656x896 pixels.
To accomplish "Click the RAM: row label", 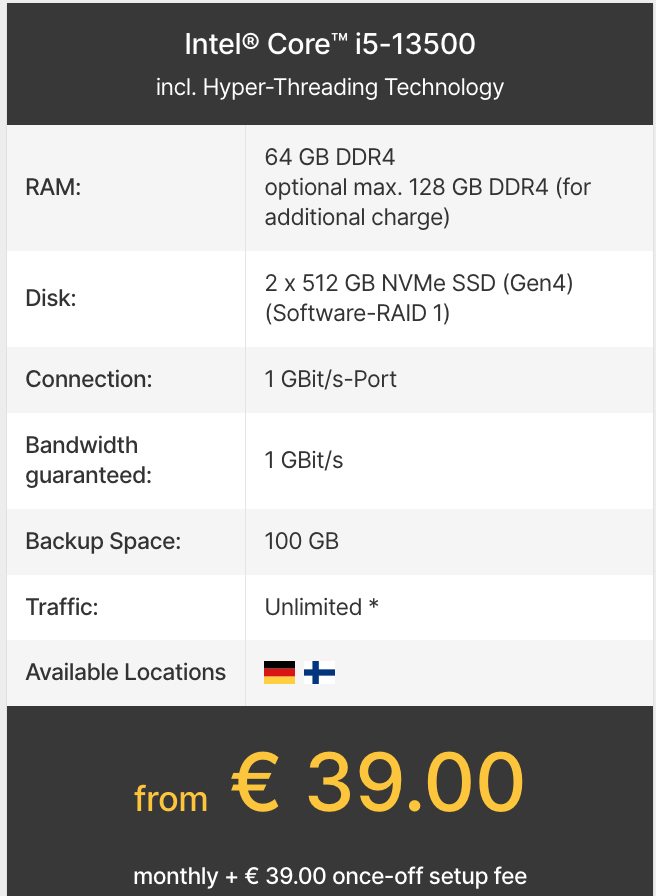I will 53,187.
